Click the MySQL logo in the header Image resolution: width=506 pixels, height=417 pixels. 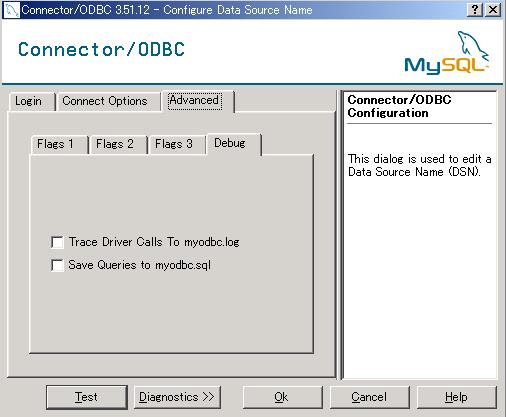tap(447, 53)
